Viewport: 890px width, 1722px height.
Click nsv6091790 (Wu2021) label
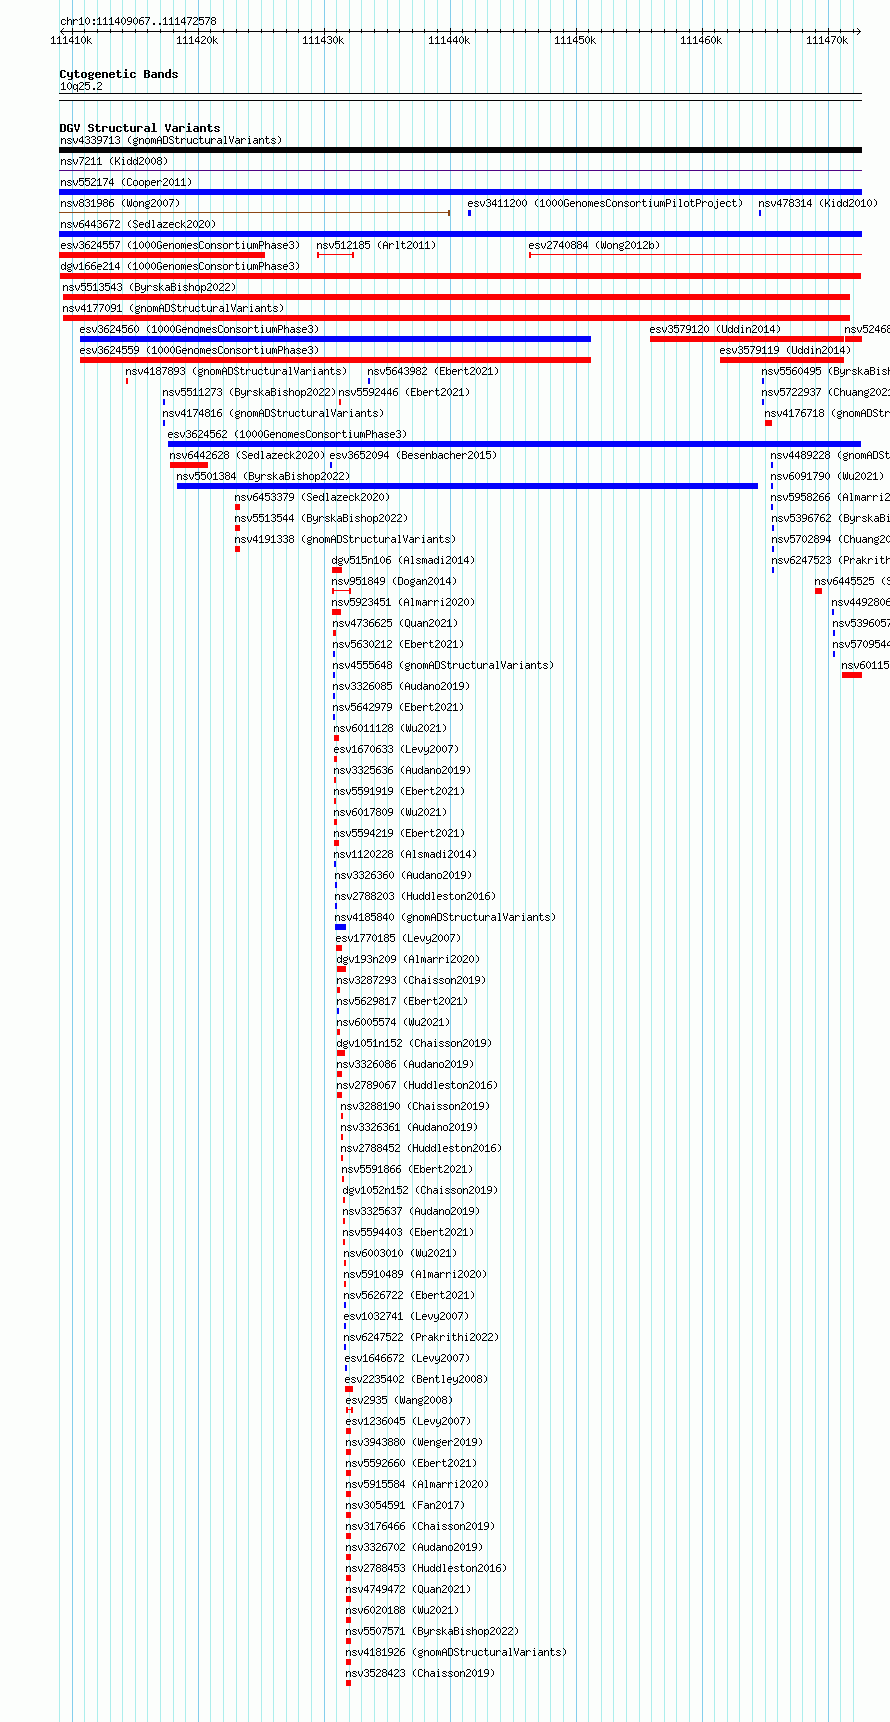point(827,476)
